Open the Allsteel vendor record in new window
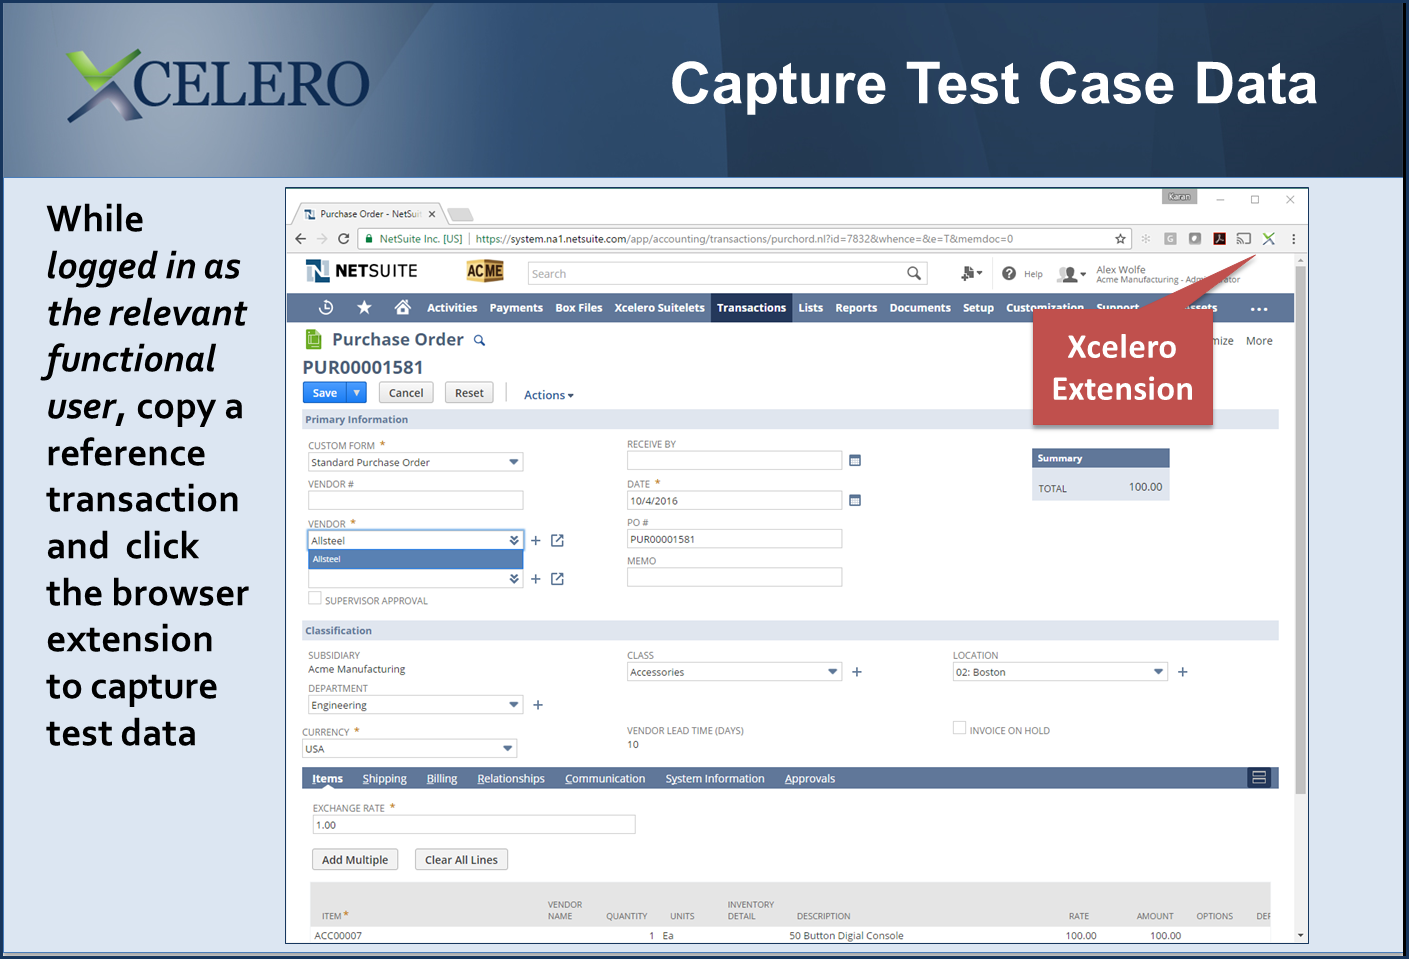Screen dimensions: 1409x959 558,541
